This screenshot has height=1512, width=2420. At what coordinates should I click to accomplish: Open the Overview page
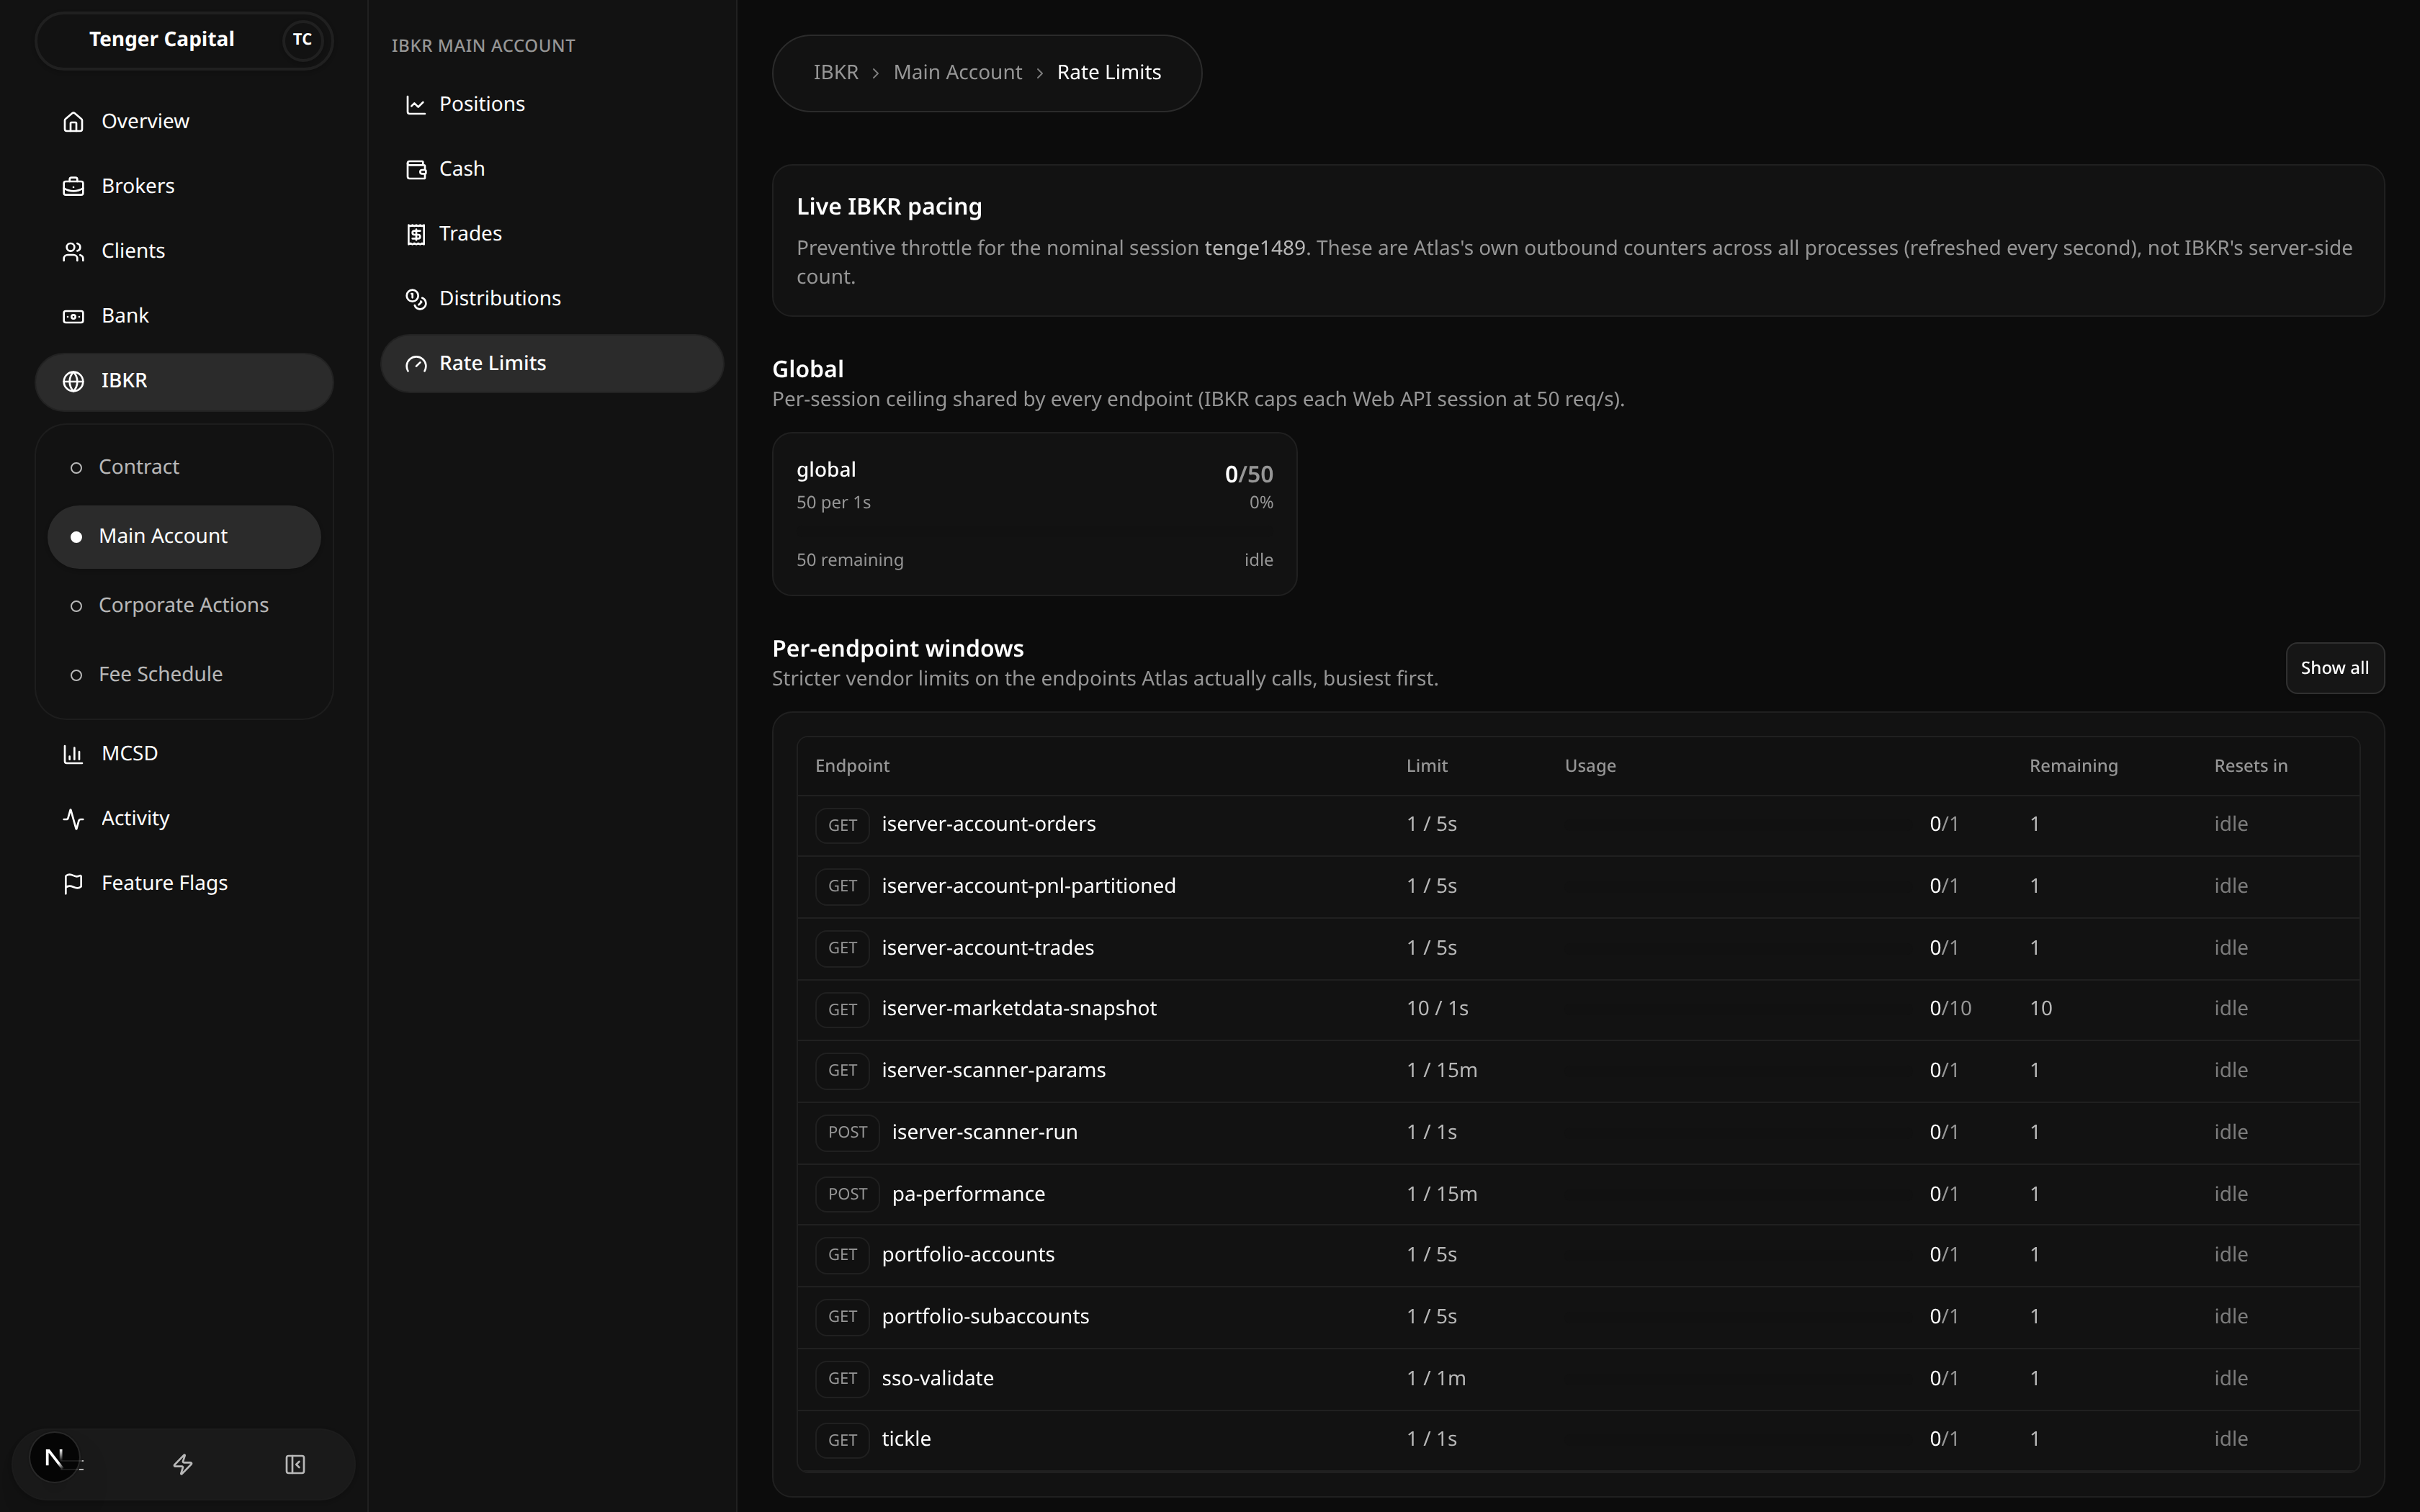(184, 121)
